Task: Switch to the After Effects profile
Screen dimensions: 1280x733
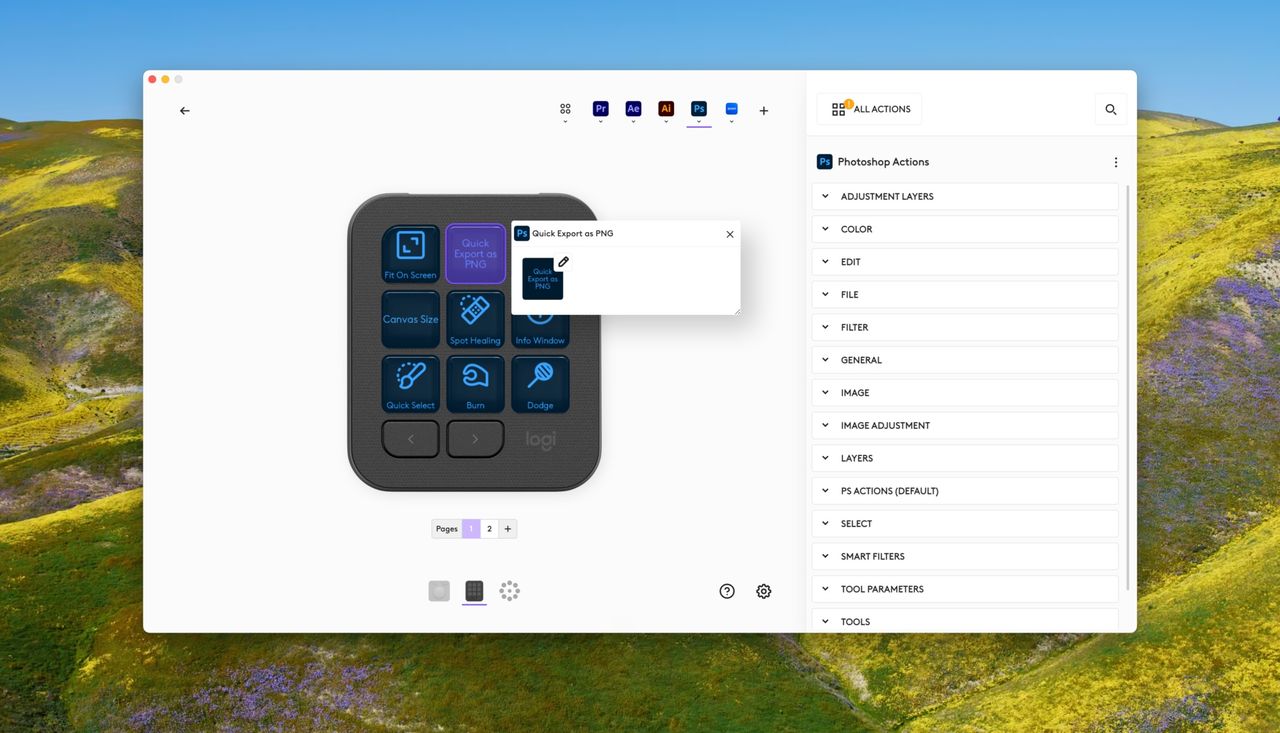Action: click(633, 109)
